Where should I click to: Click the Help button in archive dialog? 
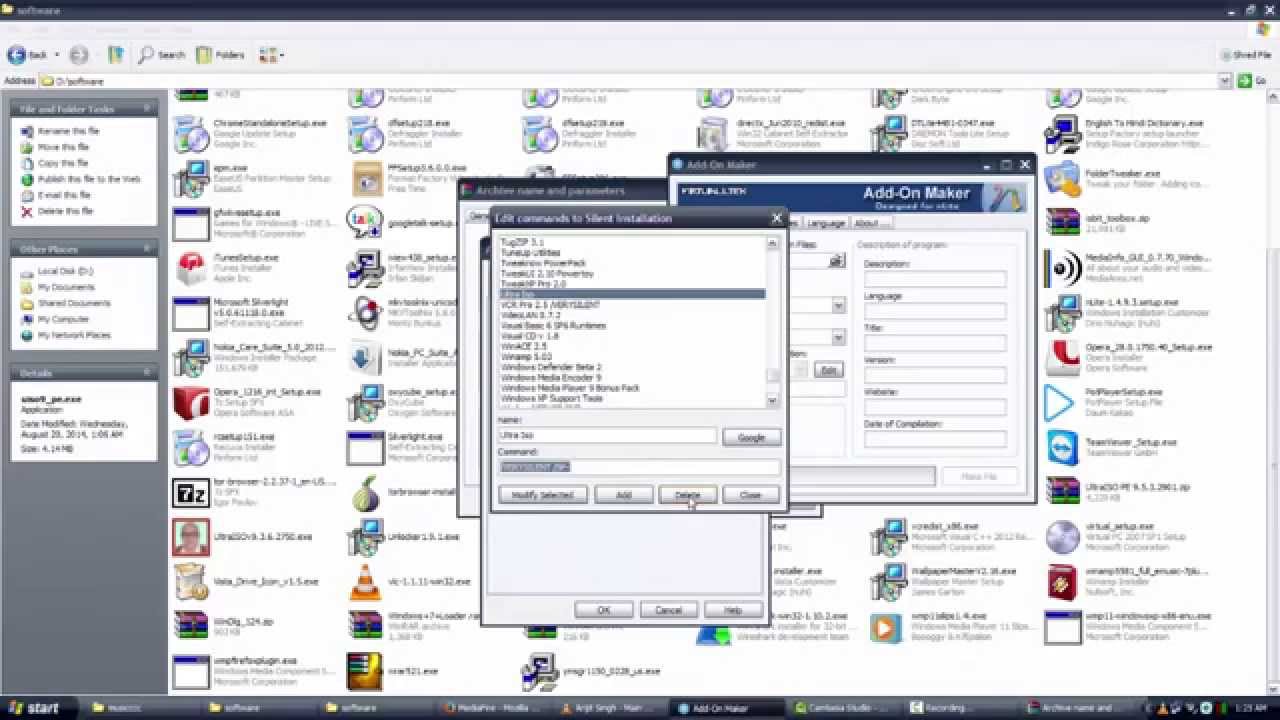(732, 610)
